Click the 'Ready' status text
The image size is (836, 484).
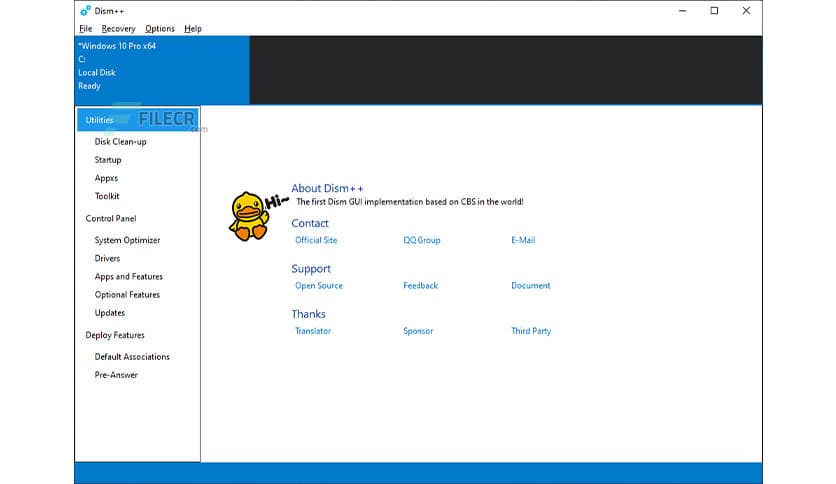[89, 86]
